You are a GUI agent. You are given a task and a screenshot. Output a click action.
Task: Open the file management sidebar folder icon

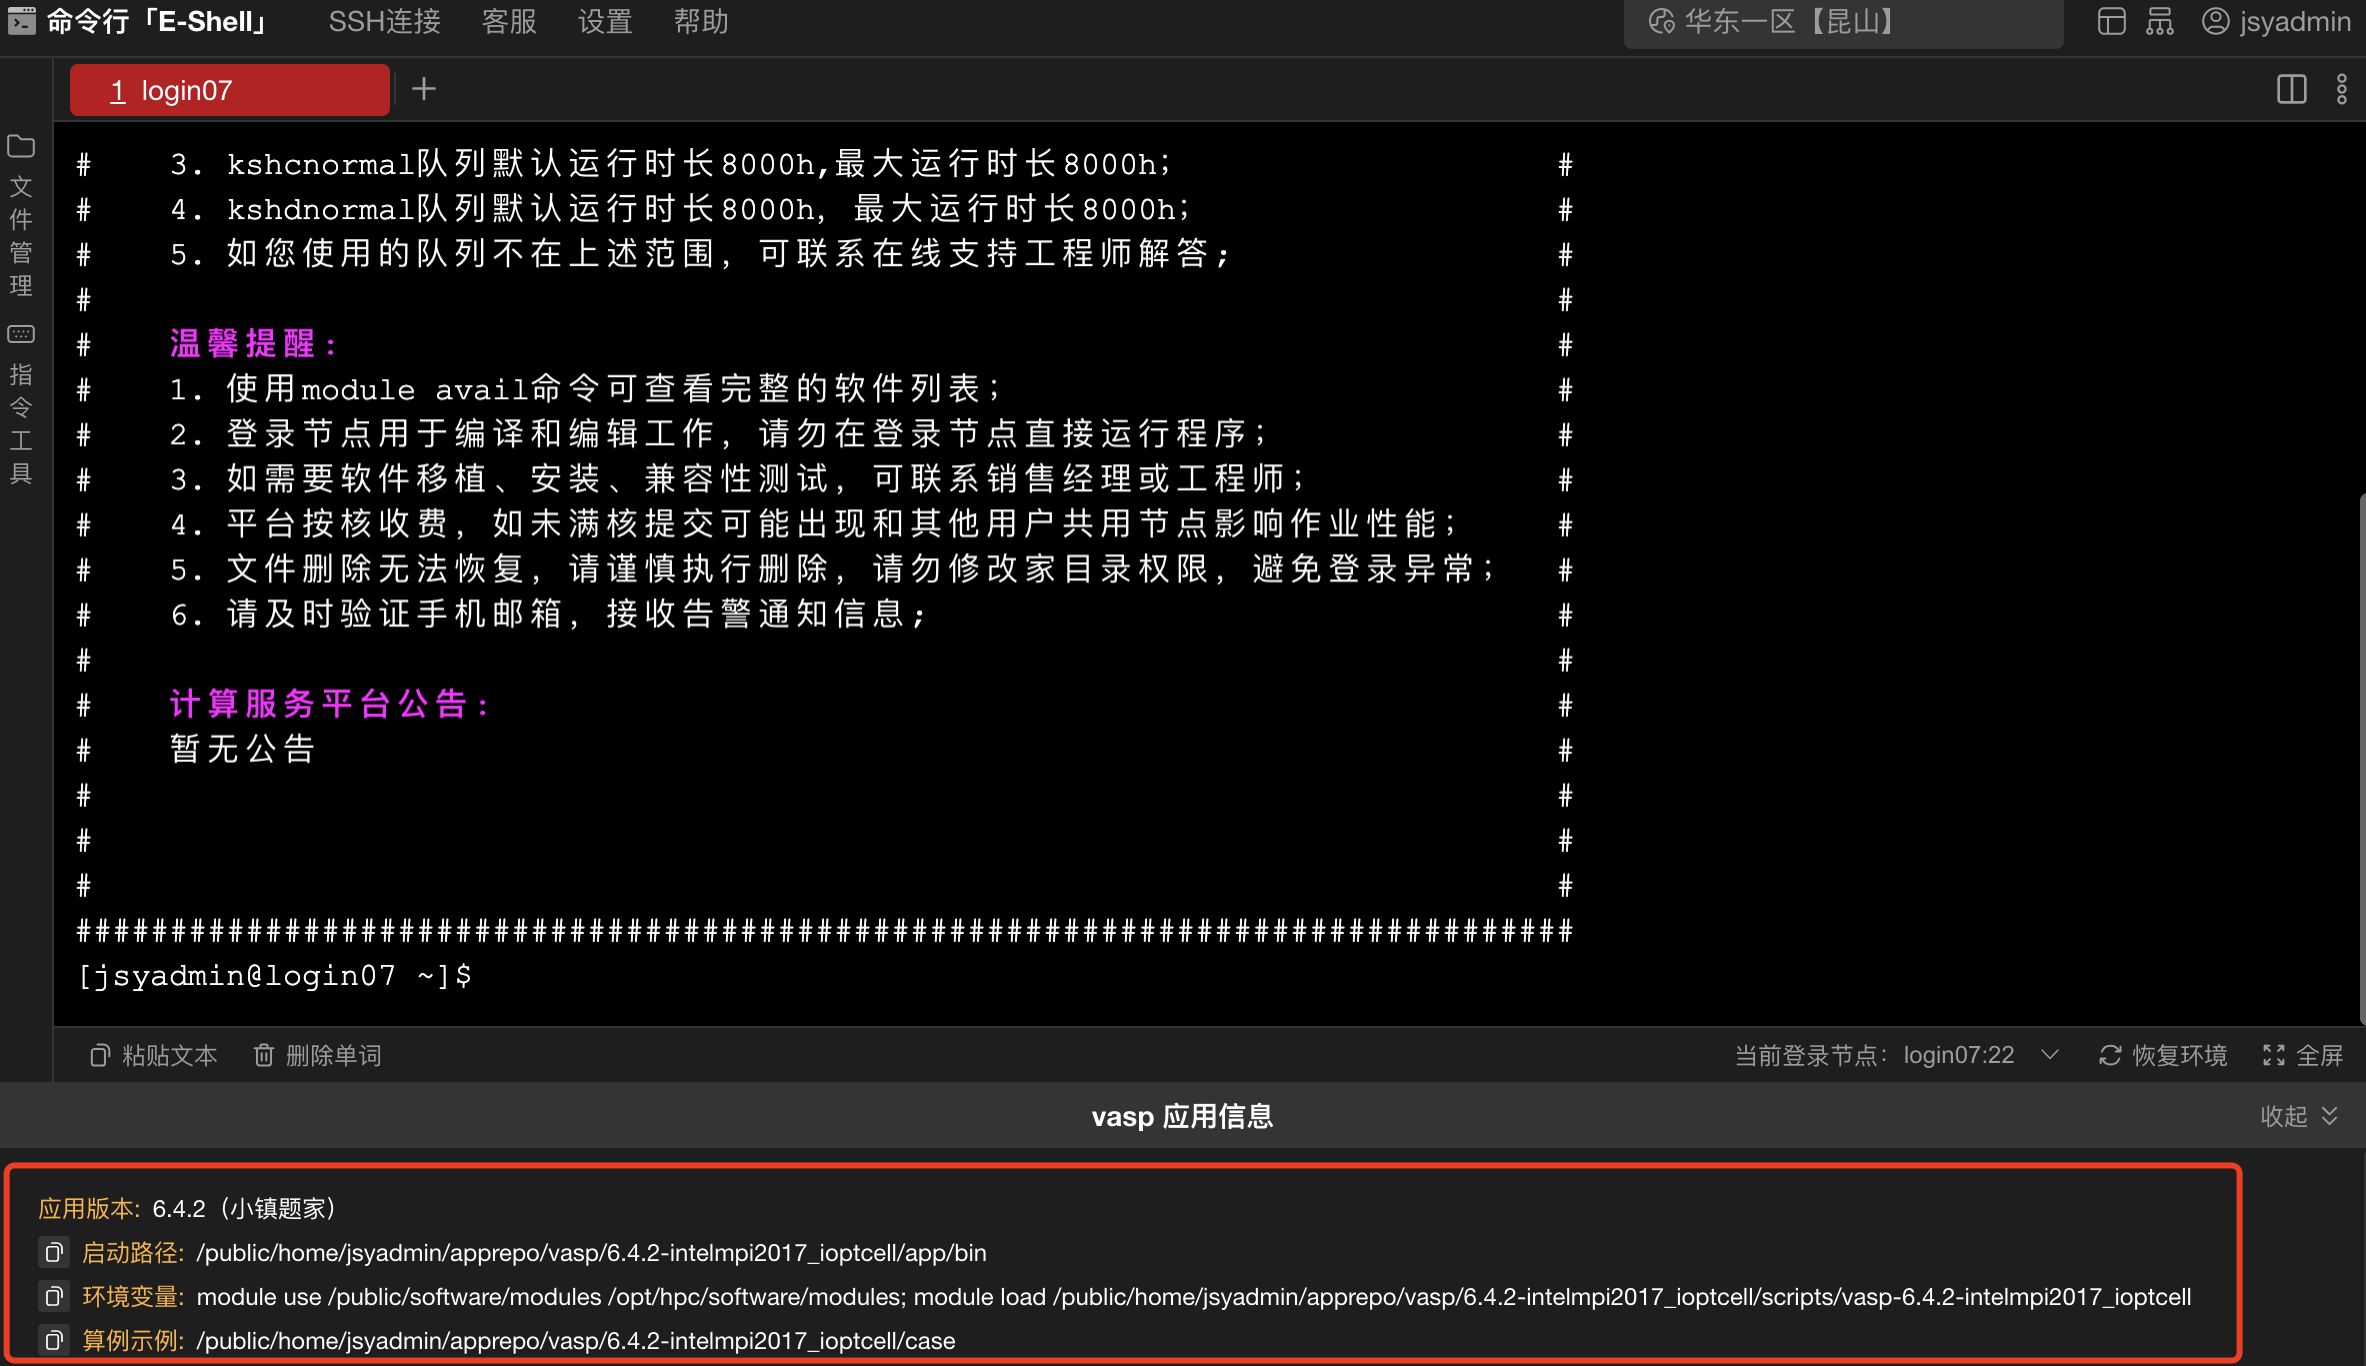[x=21, y=147]
